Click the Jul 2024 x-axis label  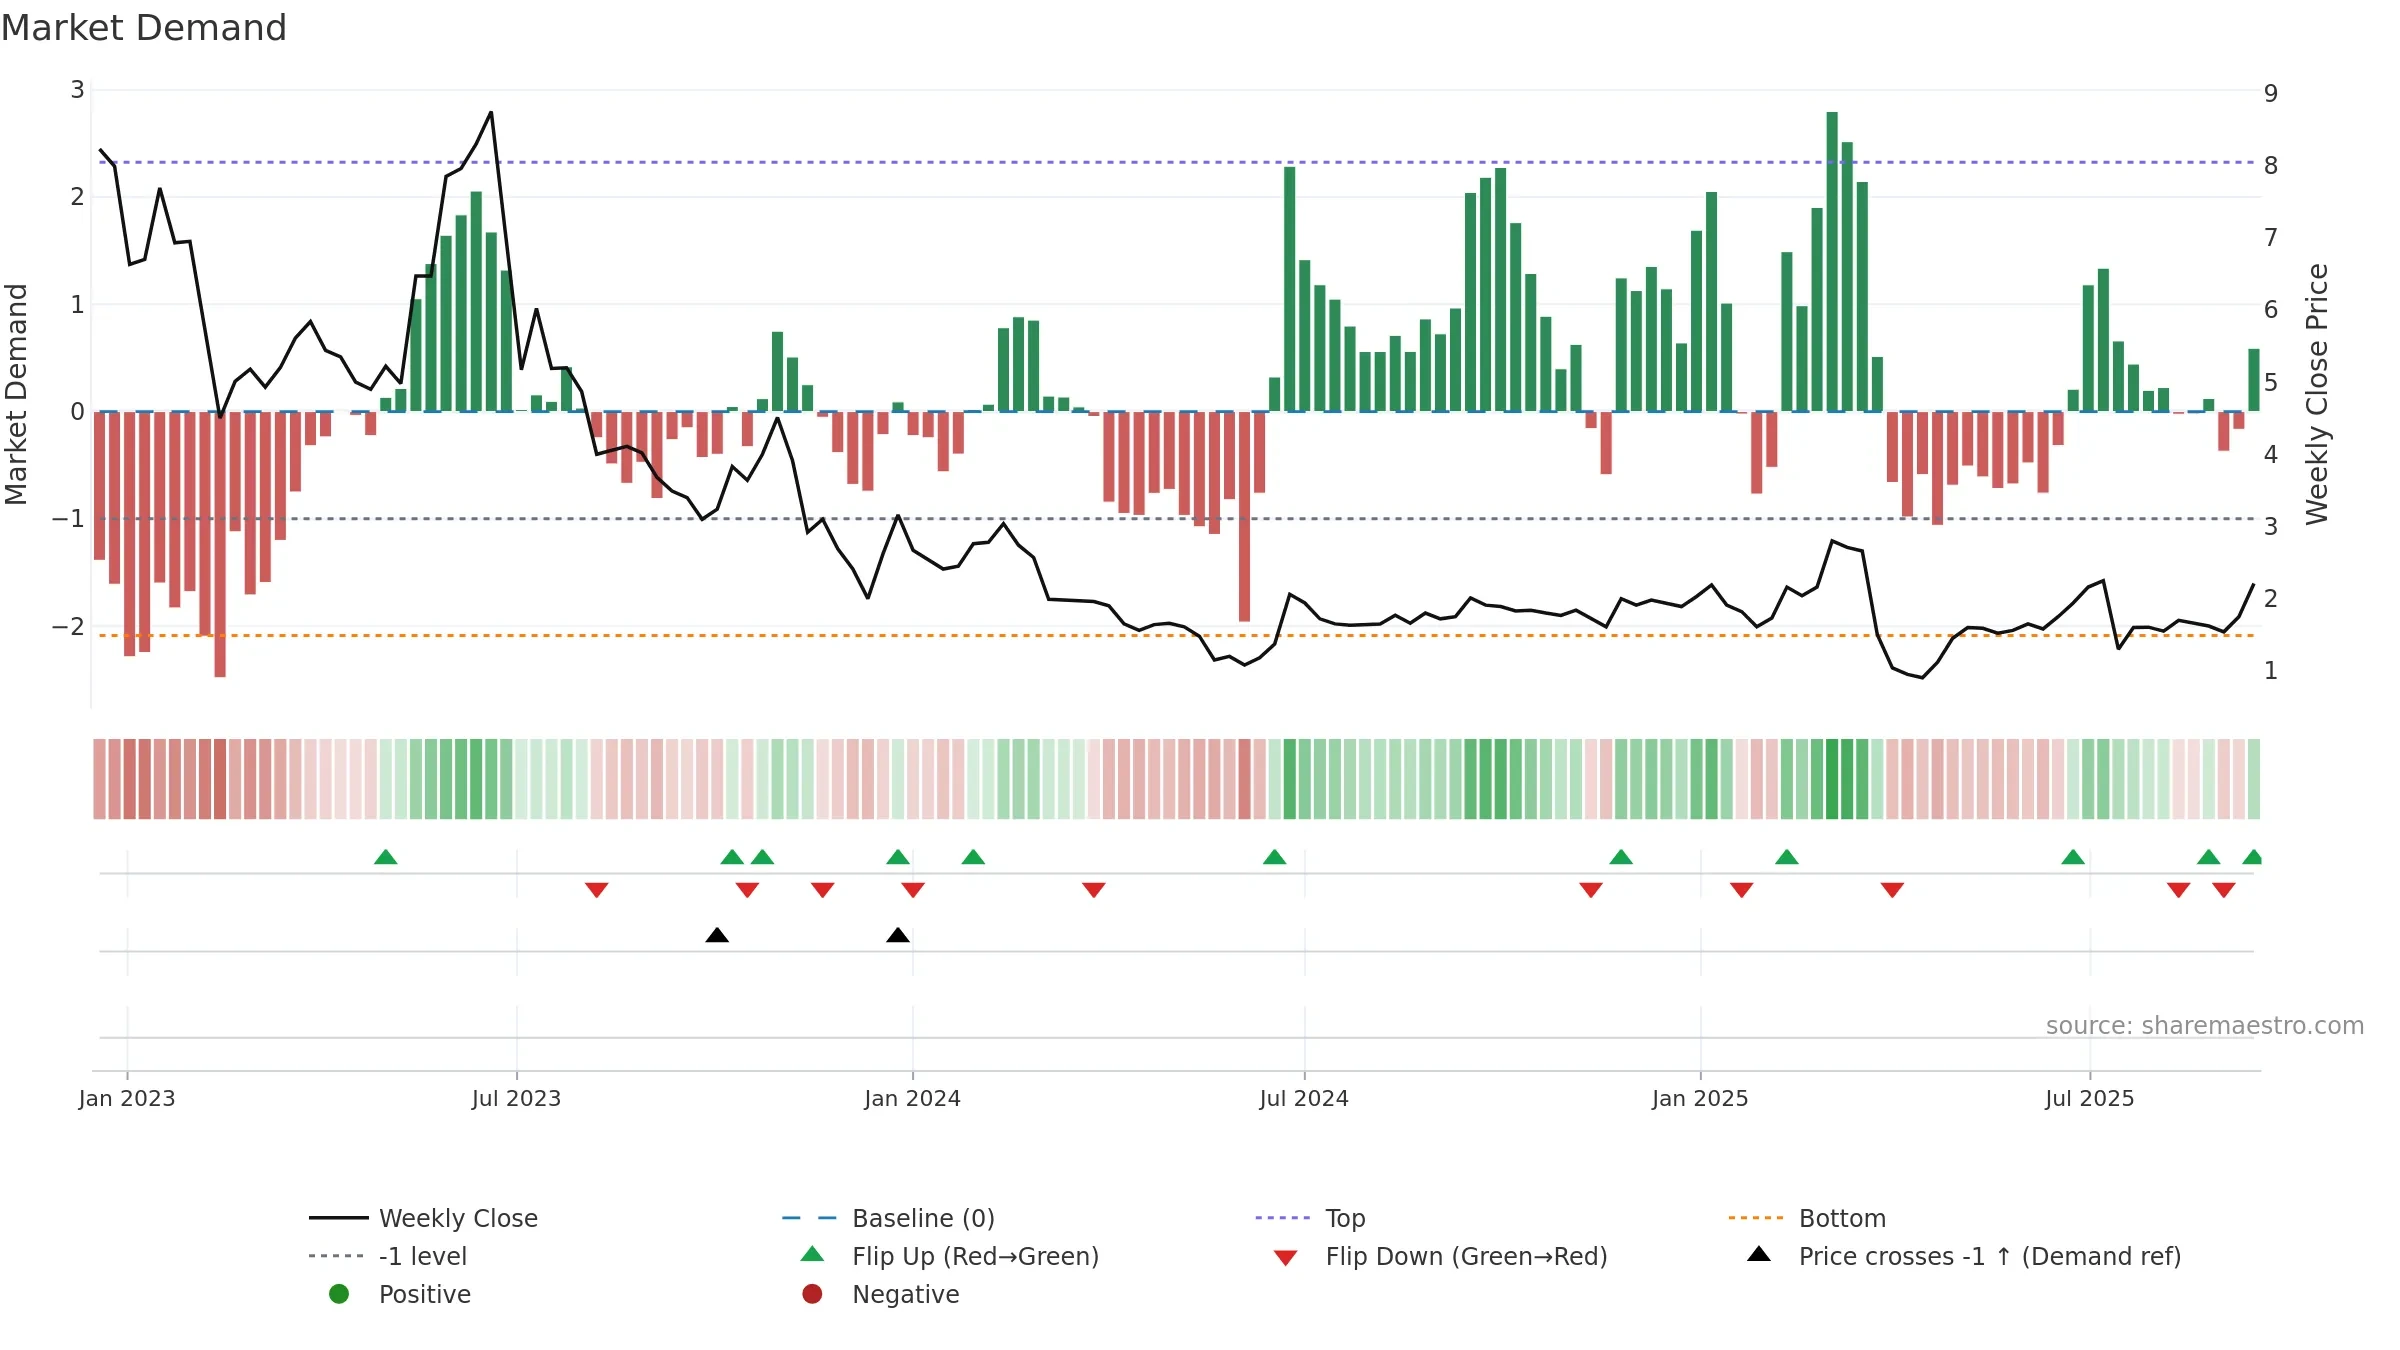pos(1304,1099)
